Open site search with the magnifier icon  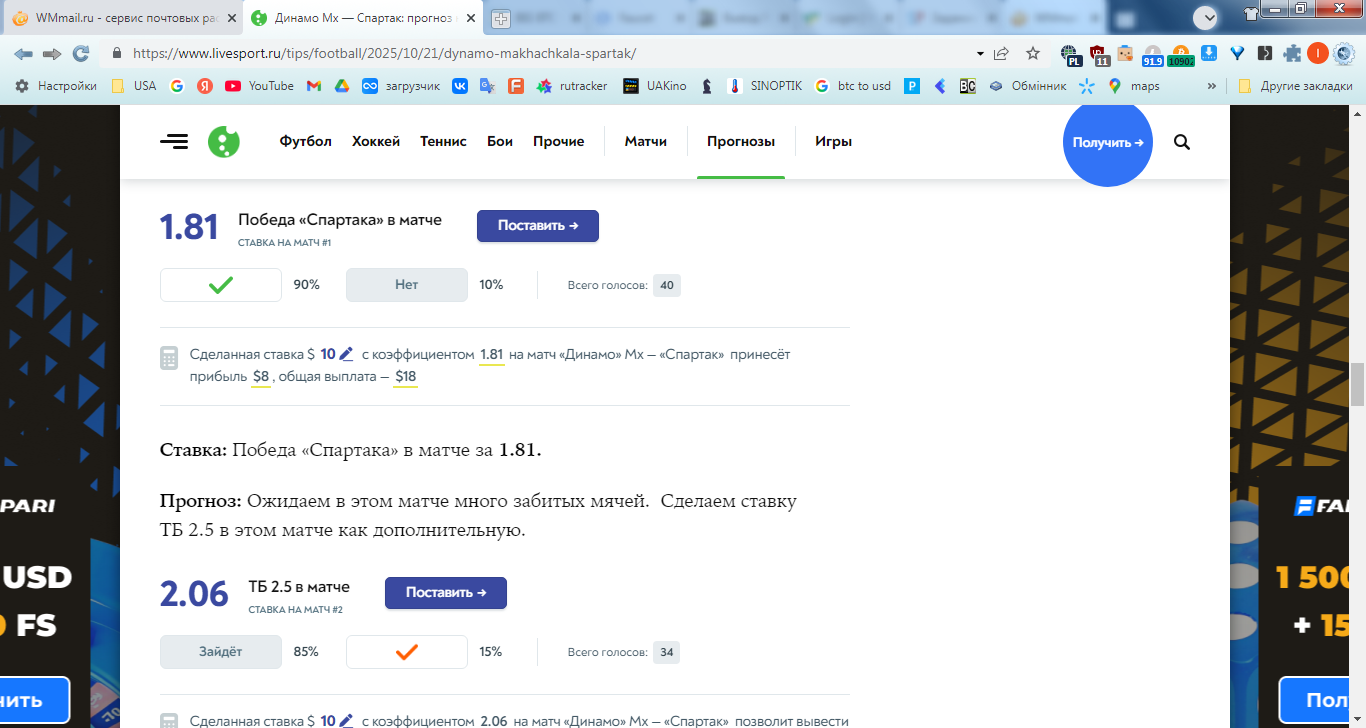pyautogui.click(x=1182, y=142)
